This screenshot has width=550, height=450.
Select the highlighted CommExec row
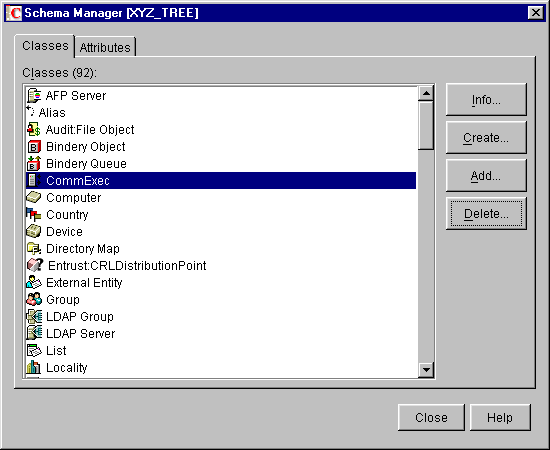click(x=221, y=180)
